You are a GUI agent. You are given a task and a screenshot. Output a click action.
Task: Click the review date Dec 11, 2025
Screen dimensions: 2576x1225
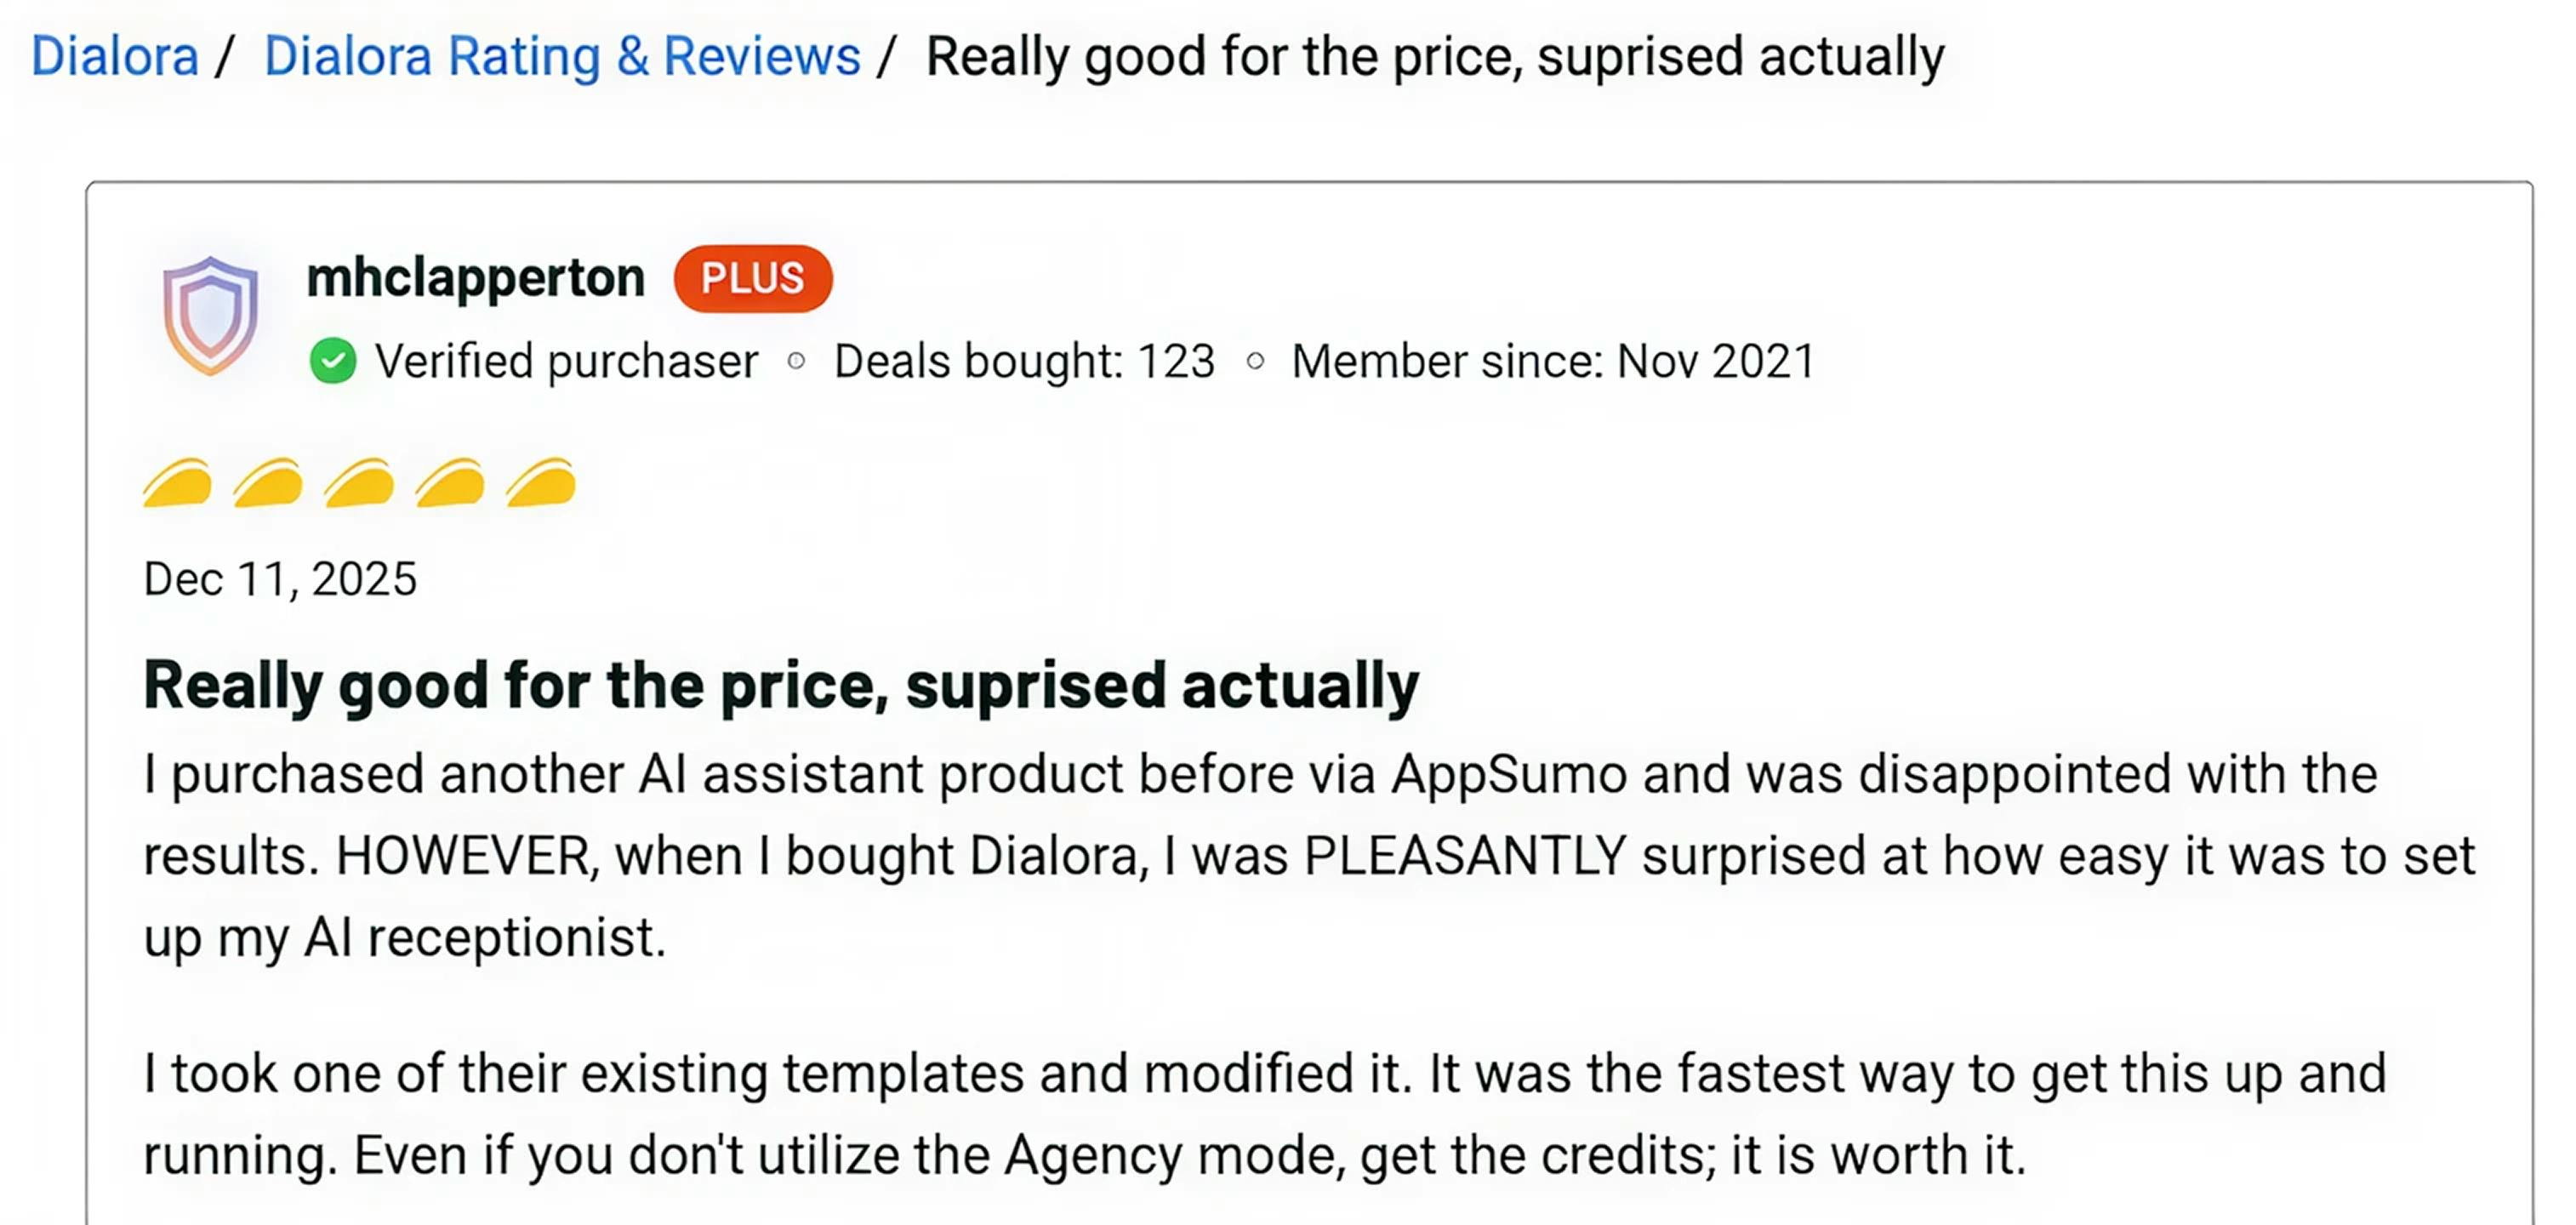(x=280, y=579)
